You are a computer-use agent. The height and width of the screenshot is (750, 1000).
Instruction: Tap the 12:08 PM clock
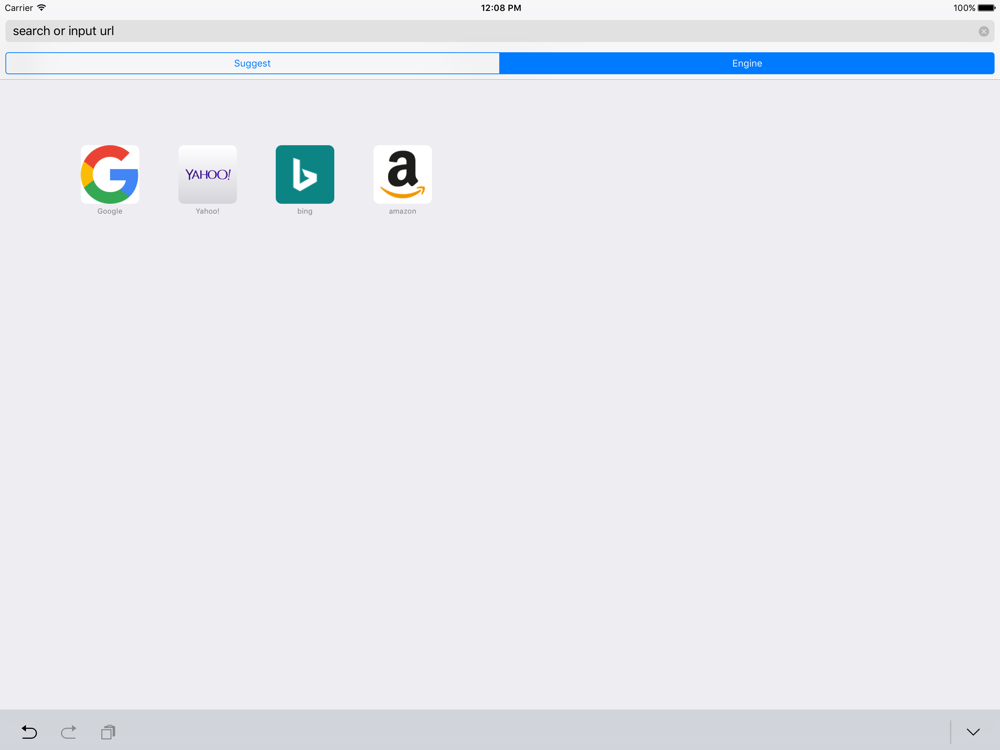point(501,8)
